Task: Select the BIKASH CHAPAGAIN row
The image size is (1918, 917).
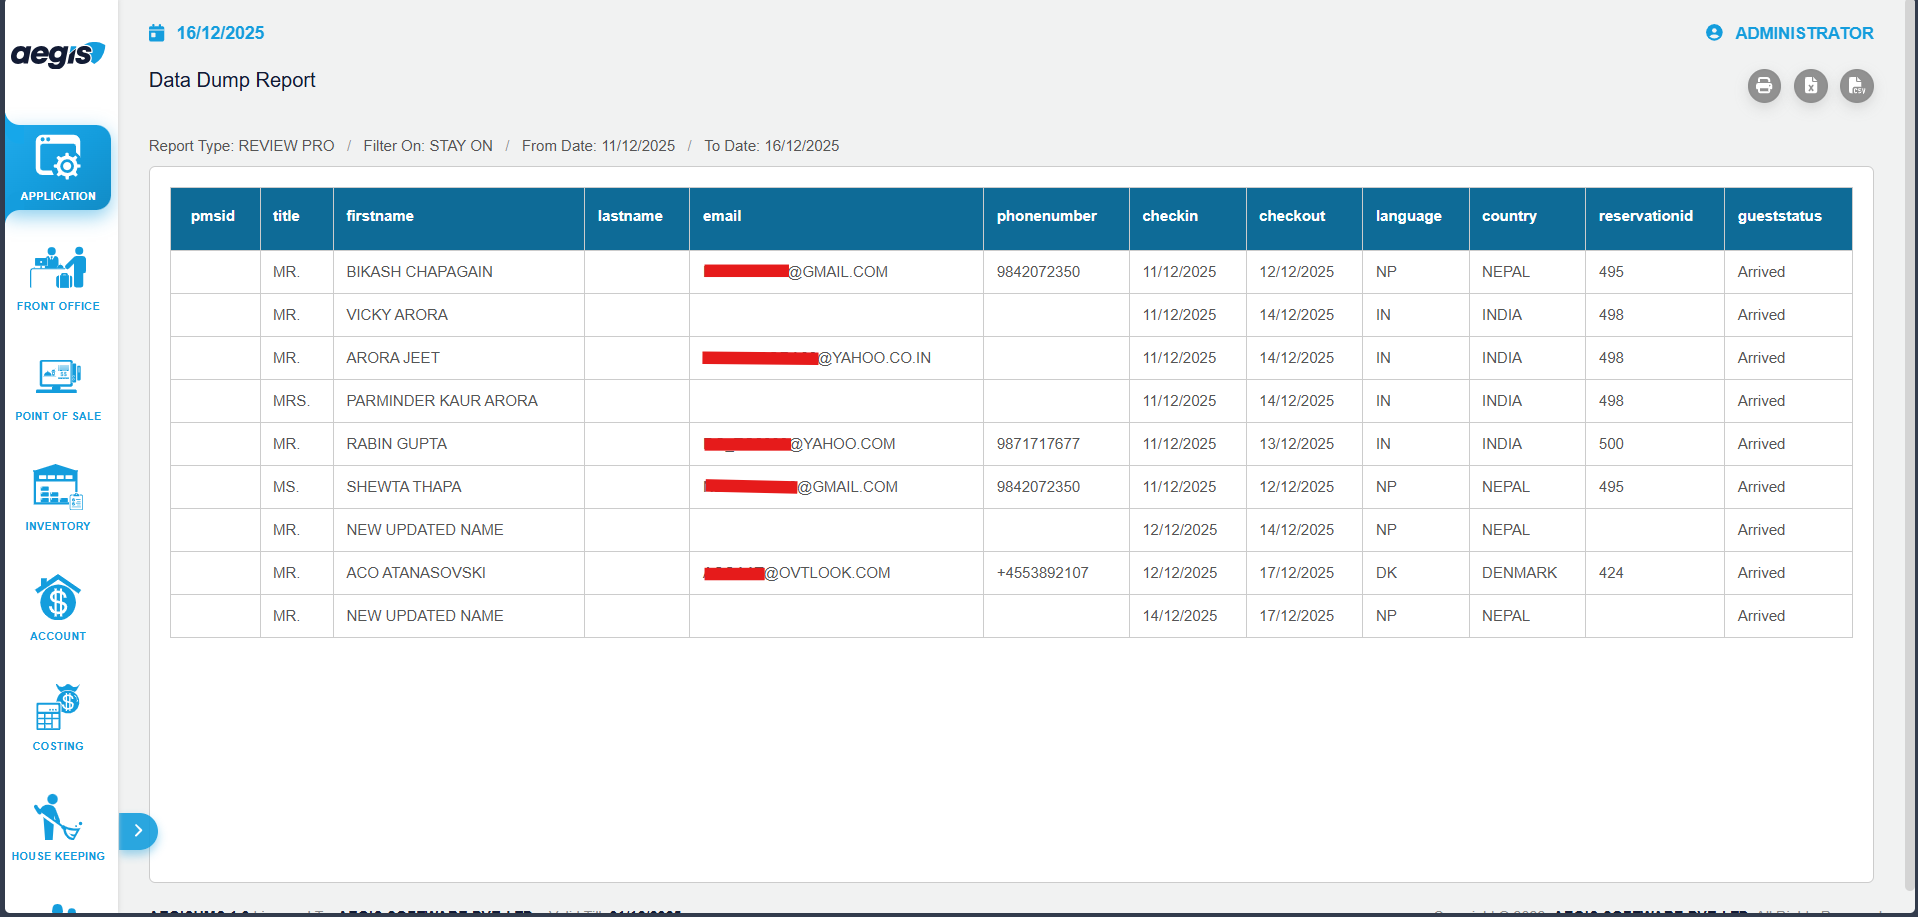Action: (419, 272)
